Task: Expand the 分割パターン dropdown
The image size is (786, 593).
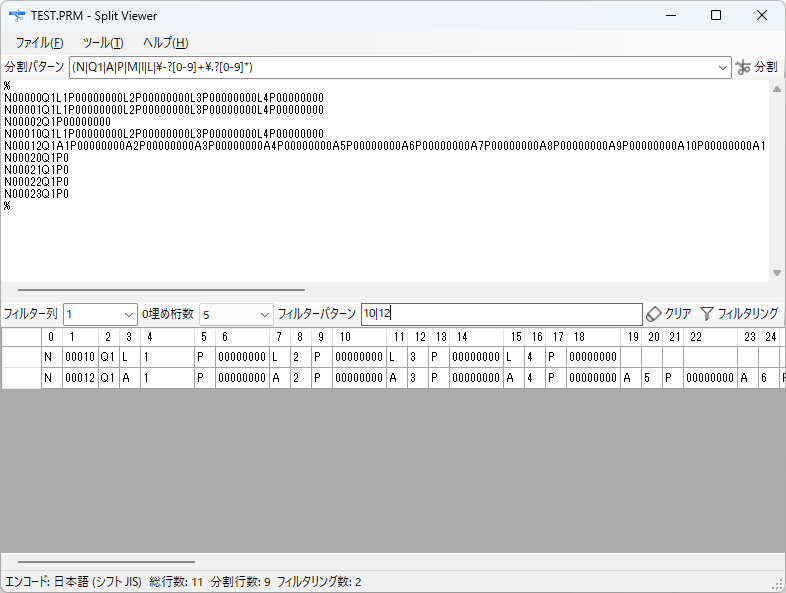Action: (724, 67)
